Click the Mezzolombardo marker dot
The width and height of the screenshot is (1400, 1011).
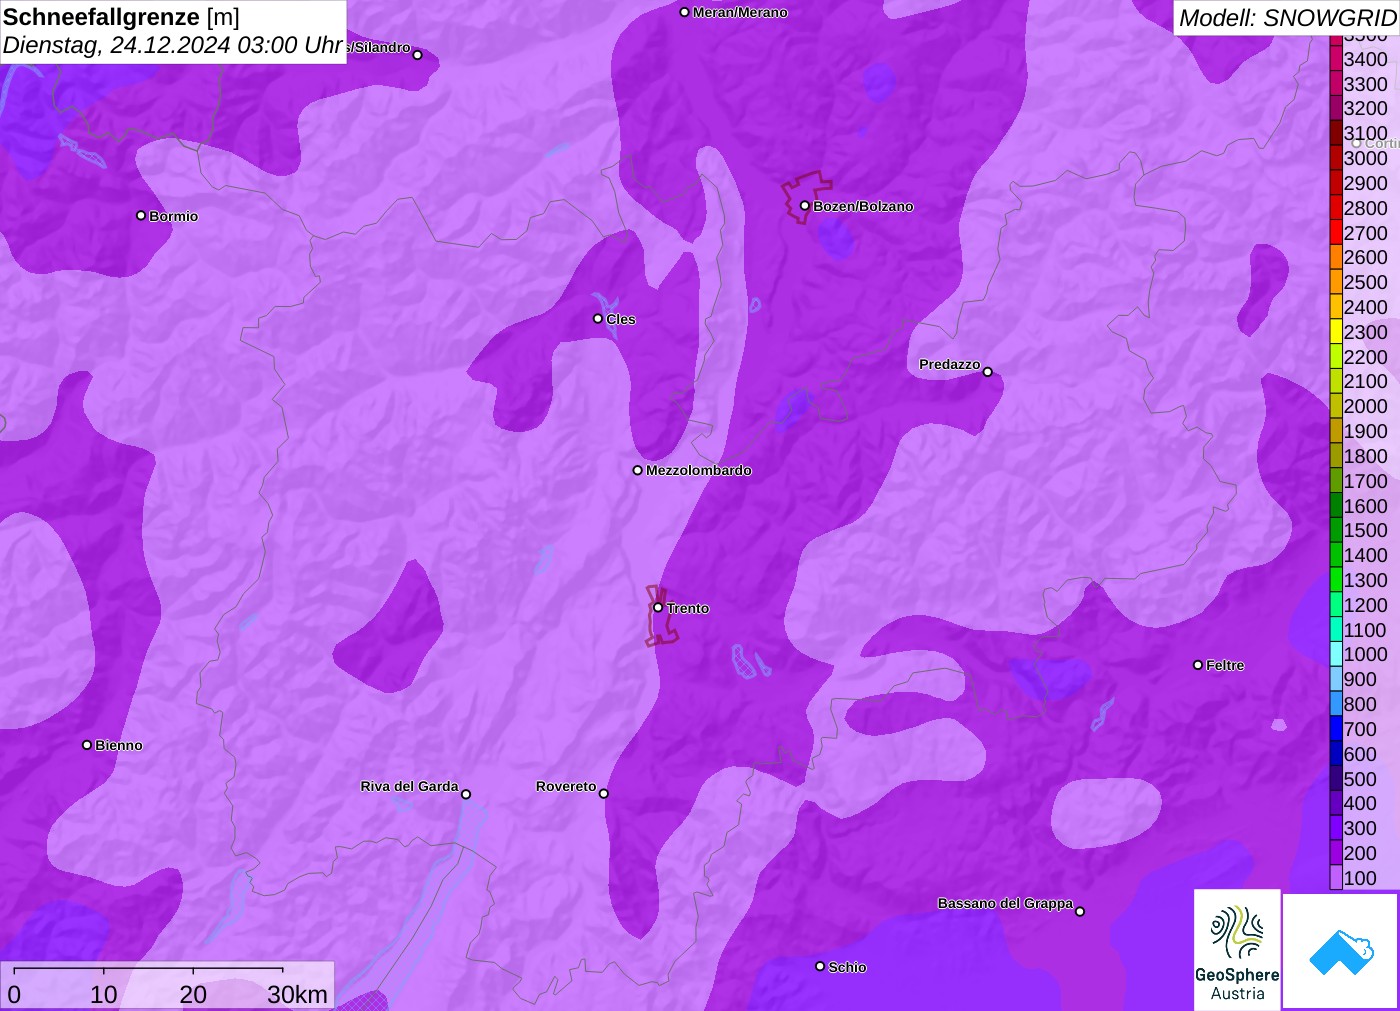638,470
